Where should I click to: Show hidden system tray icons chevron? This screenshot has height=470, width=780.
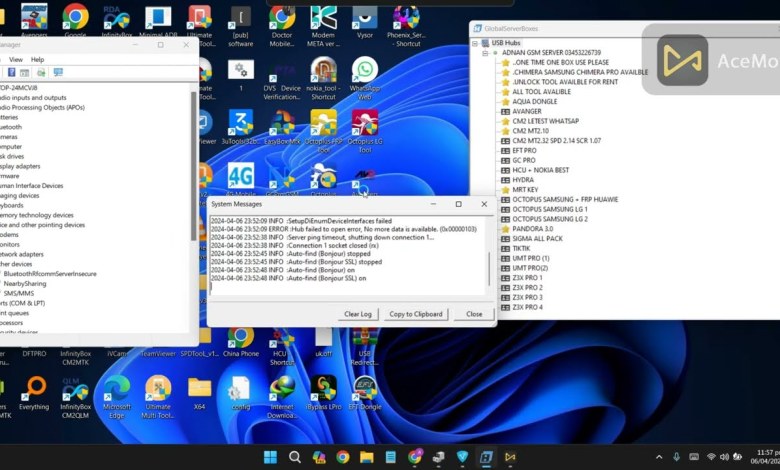tap(658, 457)
